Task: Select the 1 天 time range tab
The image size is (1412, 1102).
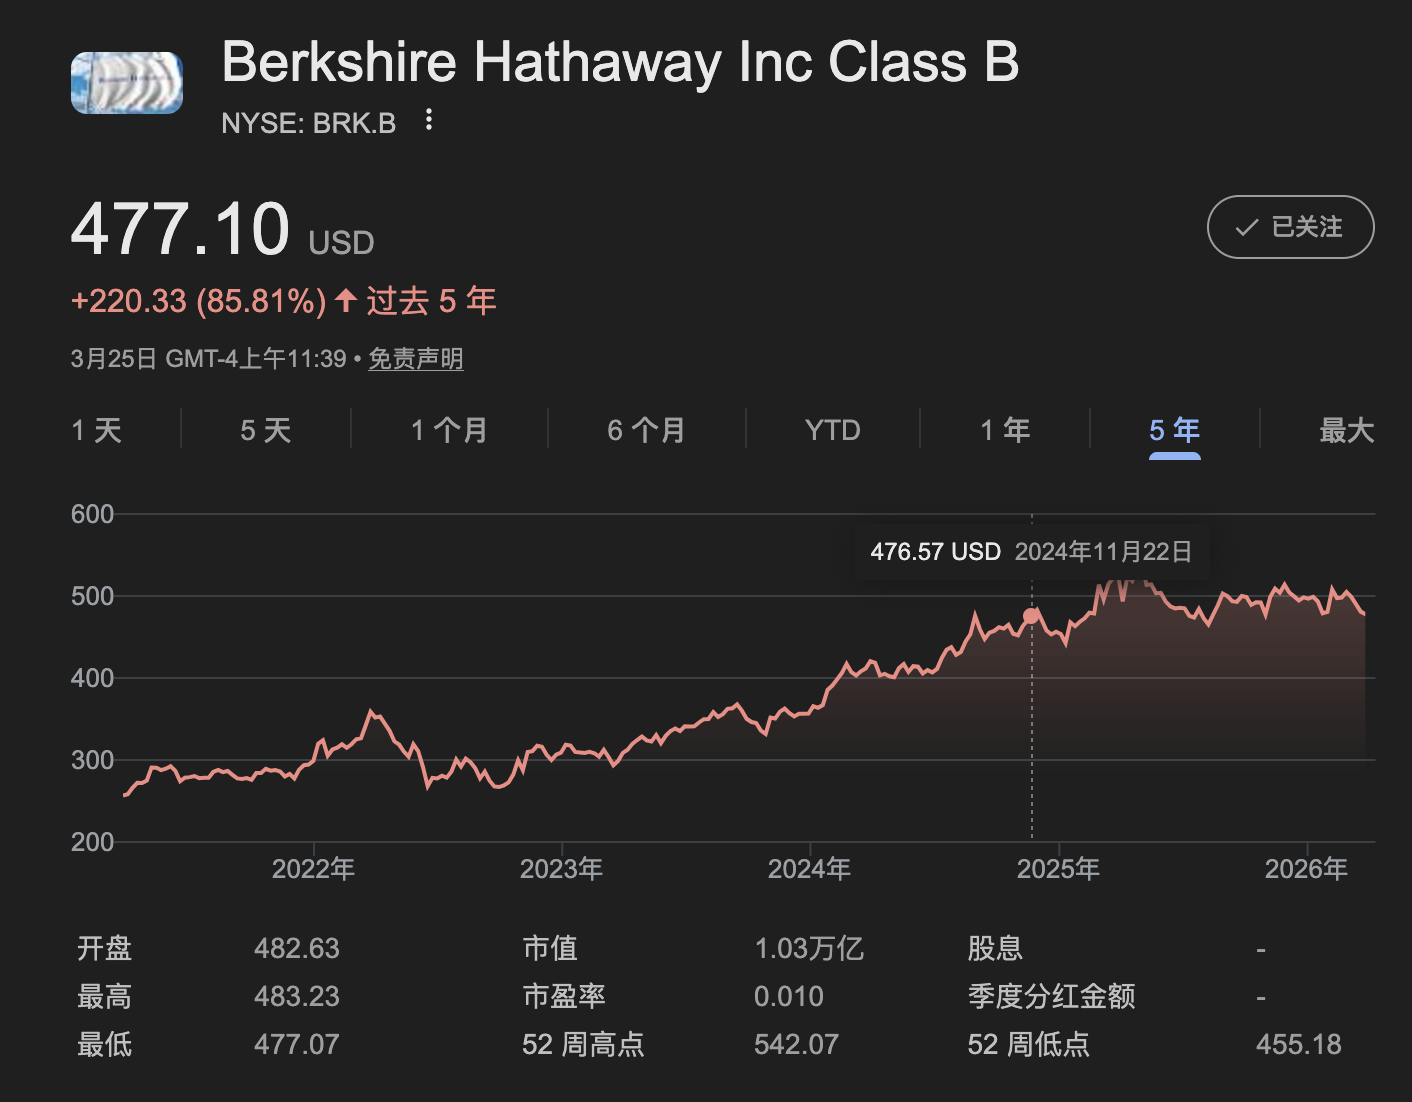Action: pyautogui.click(x=97, y=431)
